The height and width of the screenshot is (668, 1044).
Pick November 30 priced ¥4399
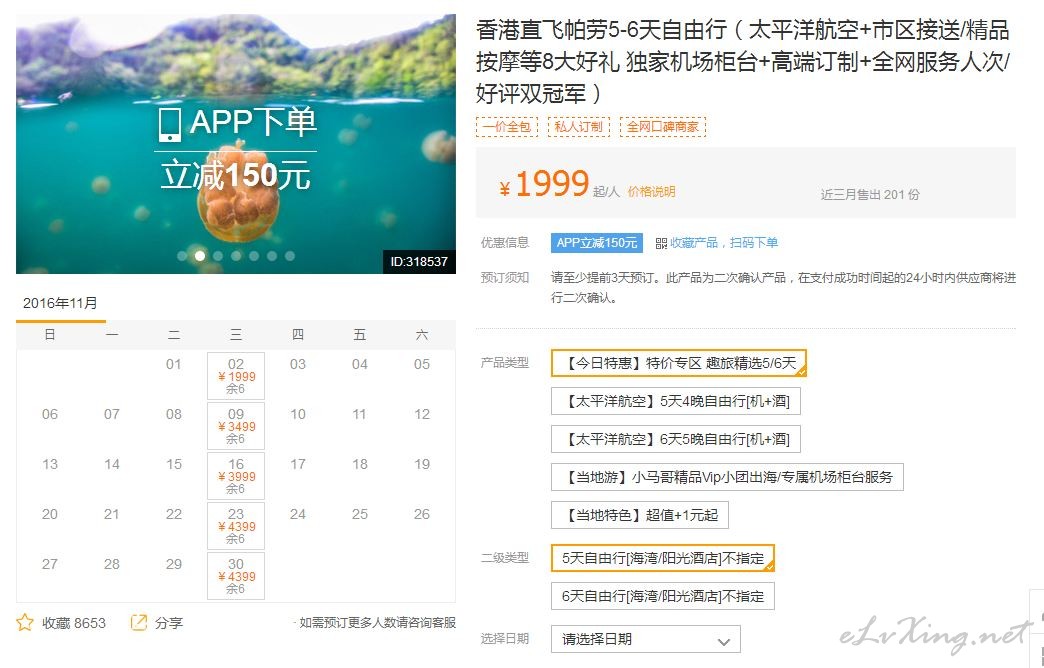tap(236, 575)
